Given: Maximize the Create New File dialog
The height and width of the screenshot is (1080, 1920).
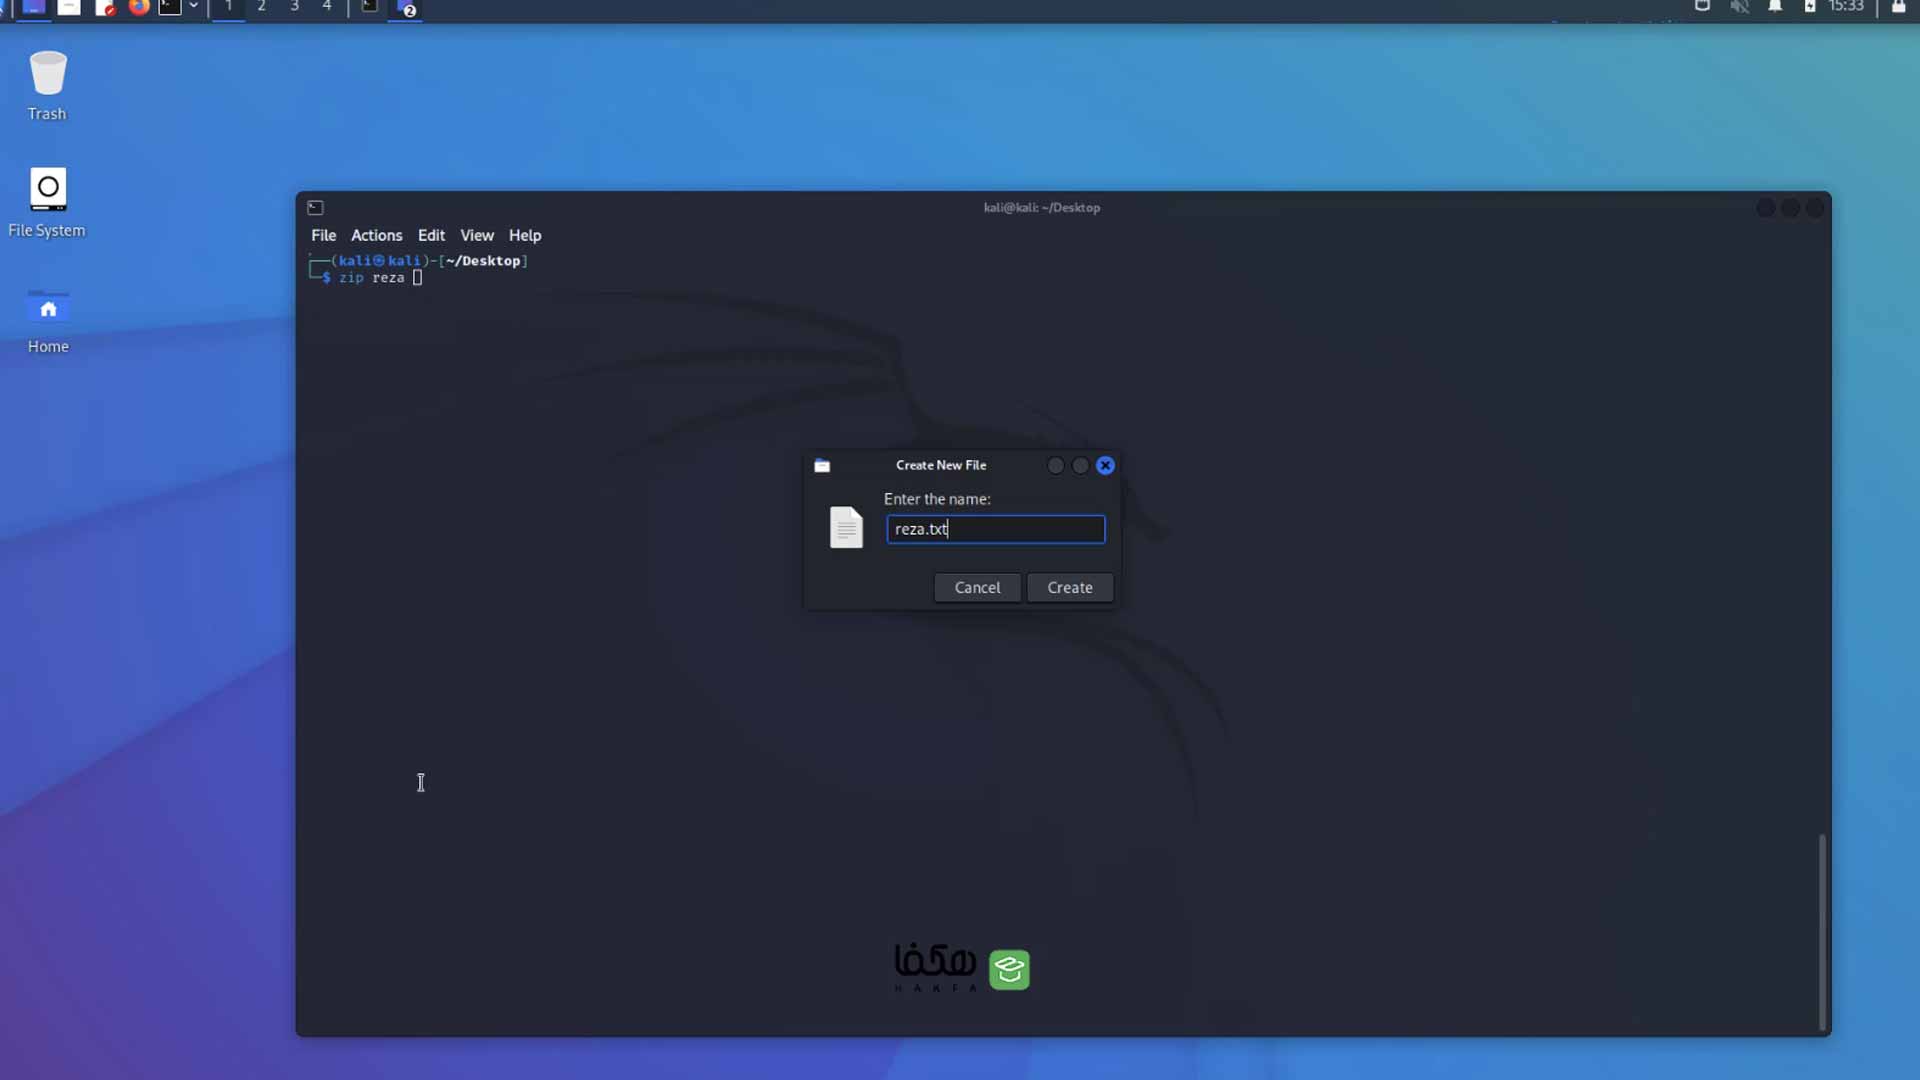Looking at the screenshot, I should click(1080, 465).
